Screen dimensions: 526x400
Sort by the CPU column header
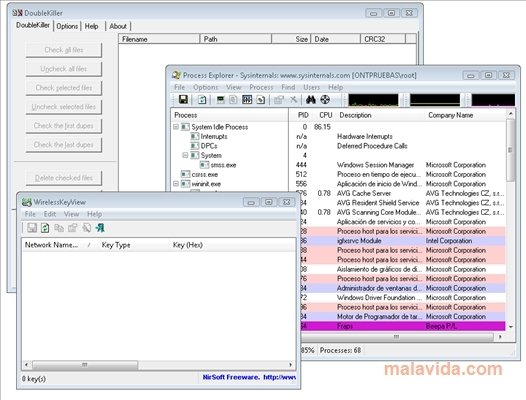325,115
